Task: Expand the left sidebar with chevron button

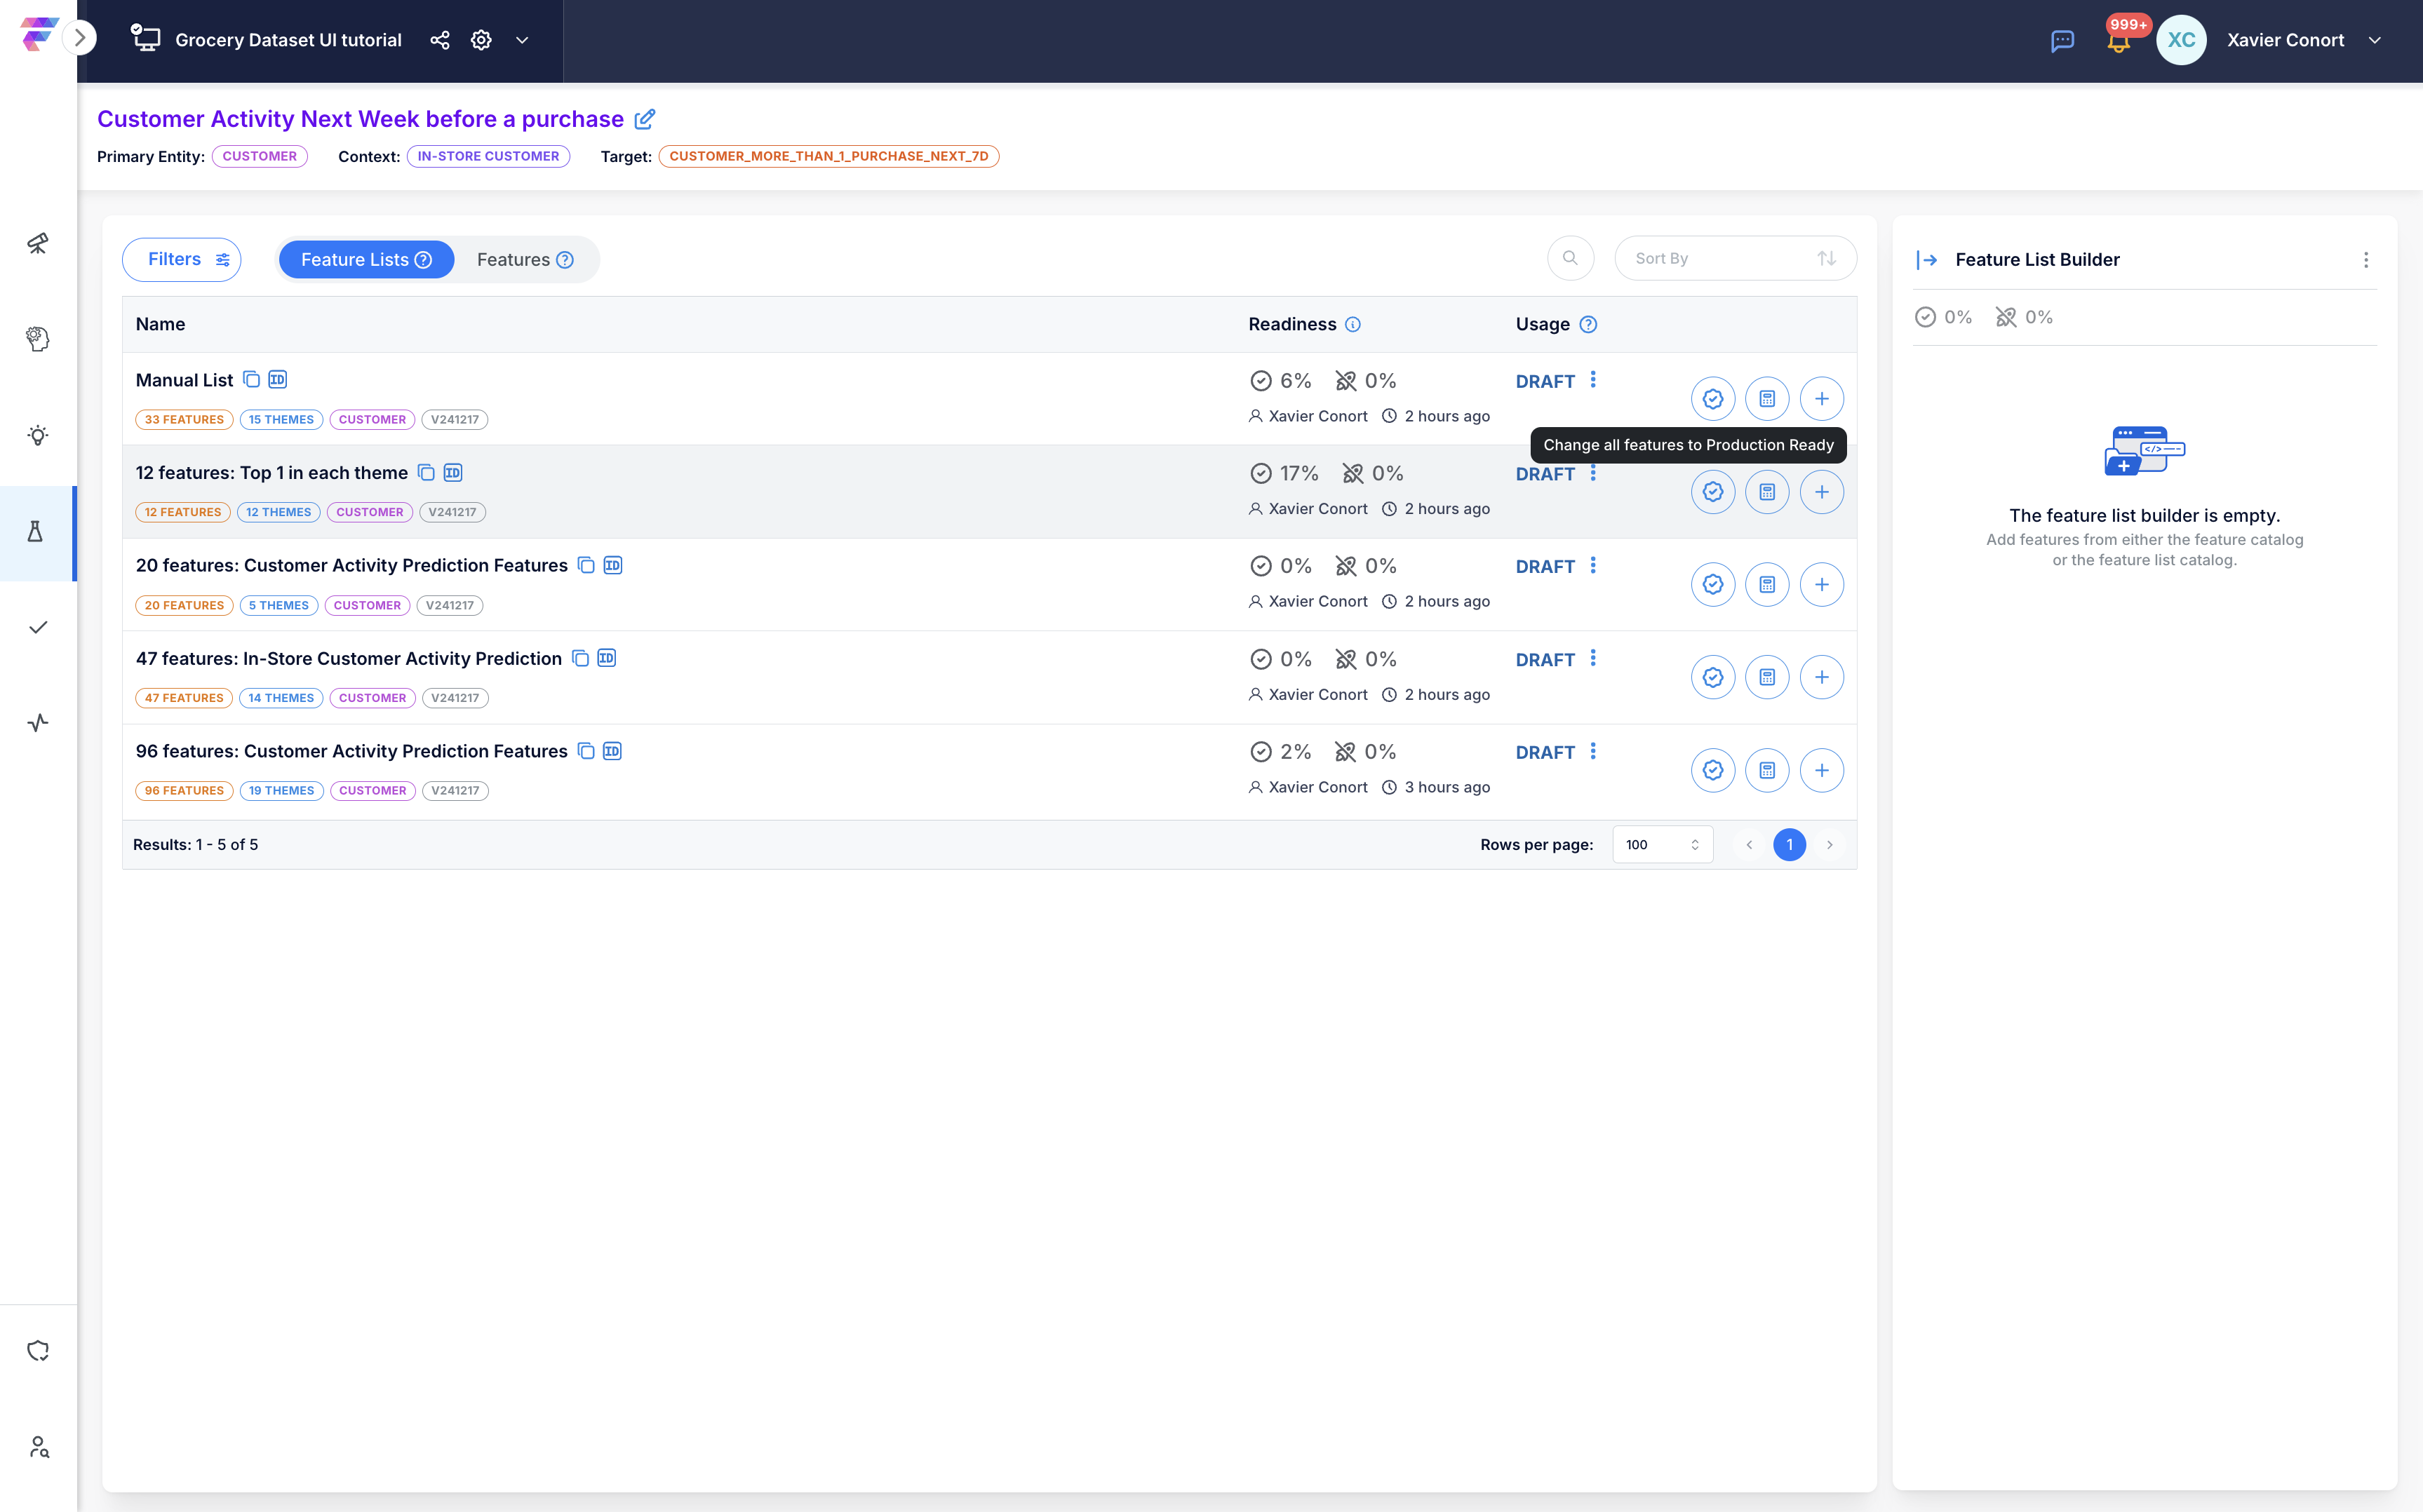Action: pyautogui.click(x=79, y=39)
